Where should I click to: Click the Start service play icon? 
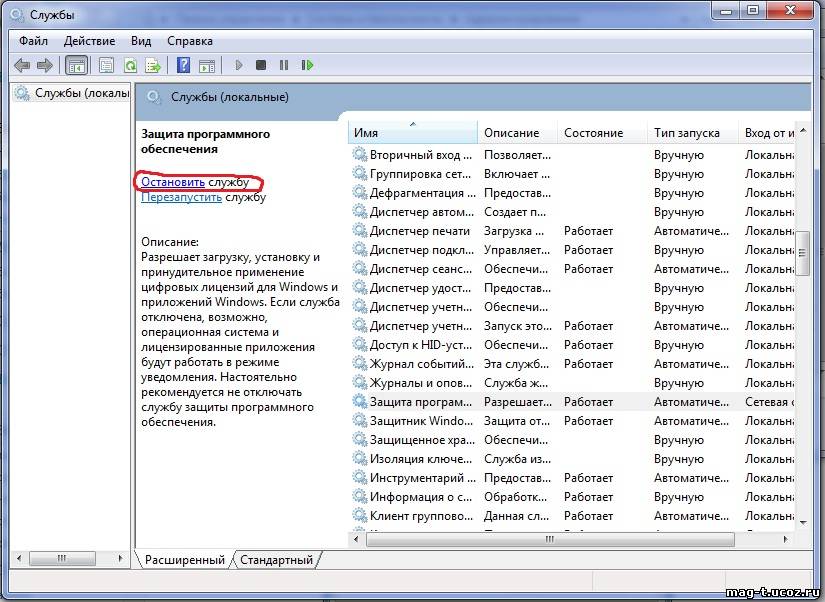click(239, 65)
